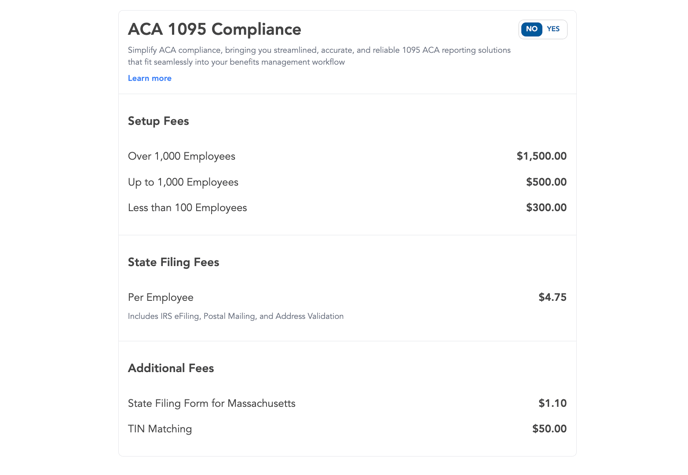Select the Less than 100 Employees row
This screenshot has height=475, width=688.
[347, 207]
